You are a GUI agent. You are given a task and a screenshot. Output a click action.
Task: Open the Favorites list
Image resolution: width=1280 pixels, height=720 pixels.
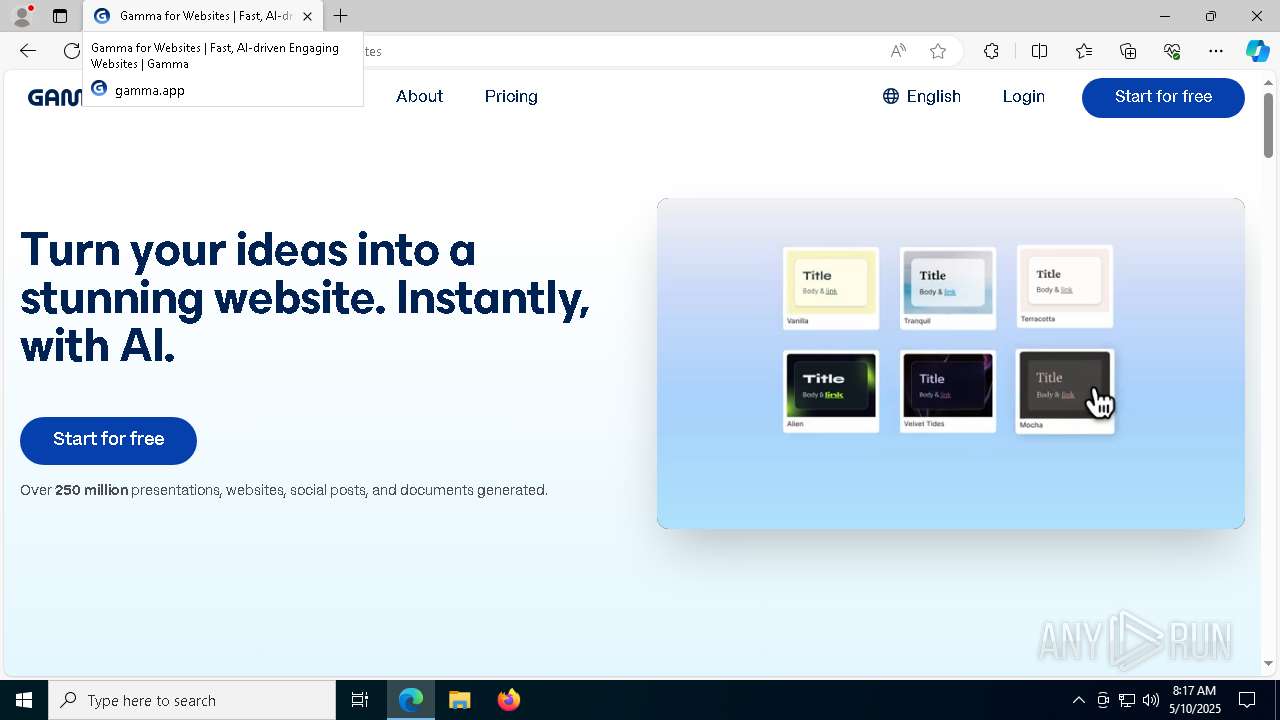pyautogui.click(x=1084, y=51)
